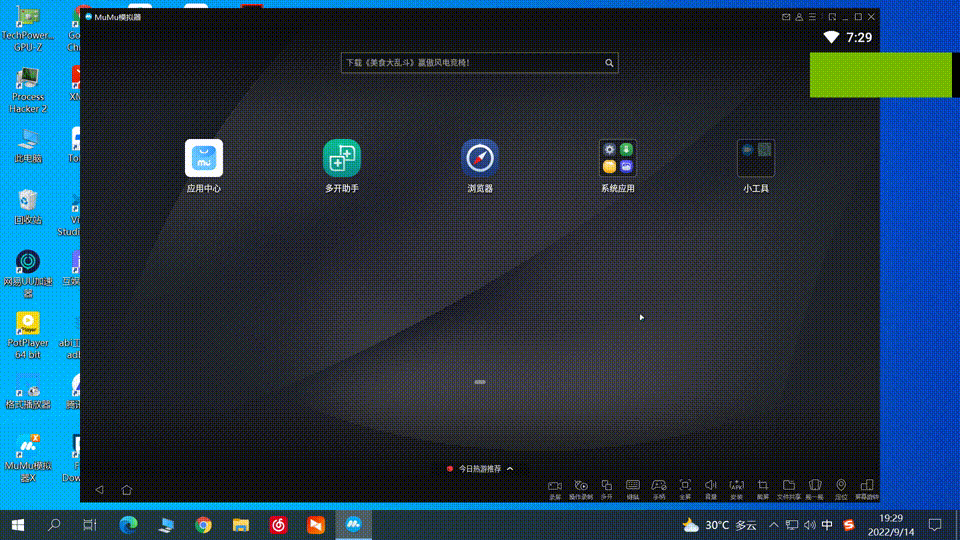
Task: Select the TechPowerUp GPU-Z desktop icon
Action: pyautogui.click(x=28, y=29)
